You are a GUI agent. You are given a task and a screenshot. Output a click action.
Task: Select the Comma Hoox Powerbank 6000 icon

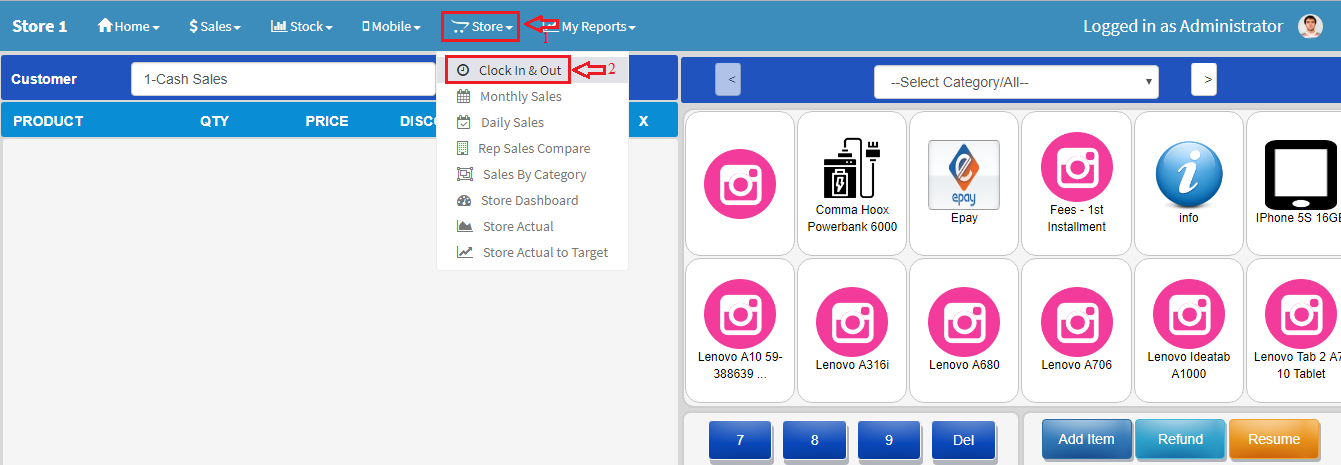(x=851, y=167)
